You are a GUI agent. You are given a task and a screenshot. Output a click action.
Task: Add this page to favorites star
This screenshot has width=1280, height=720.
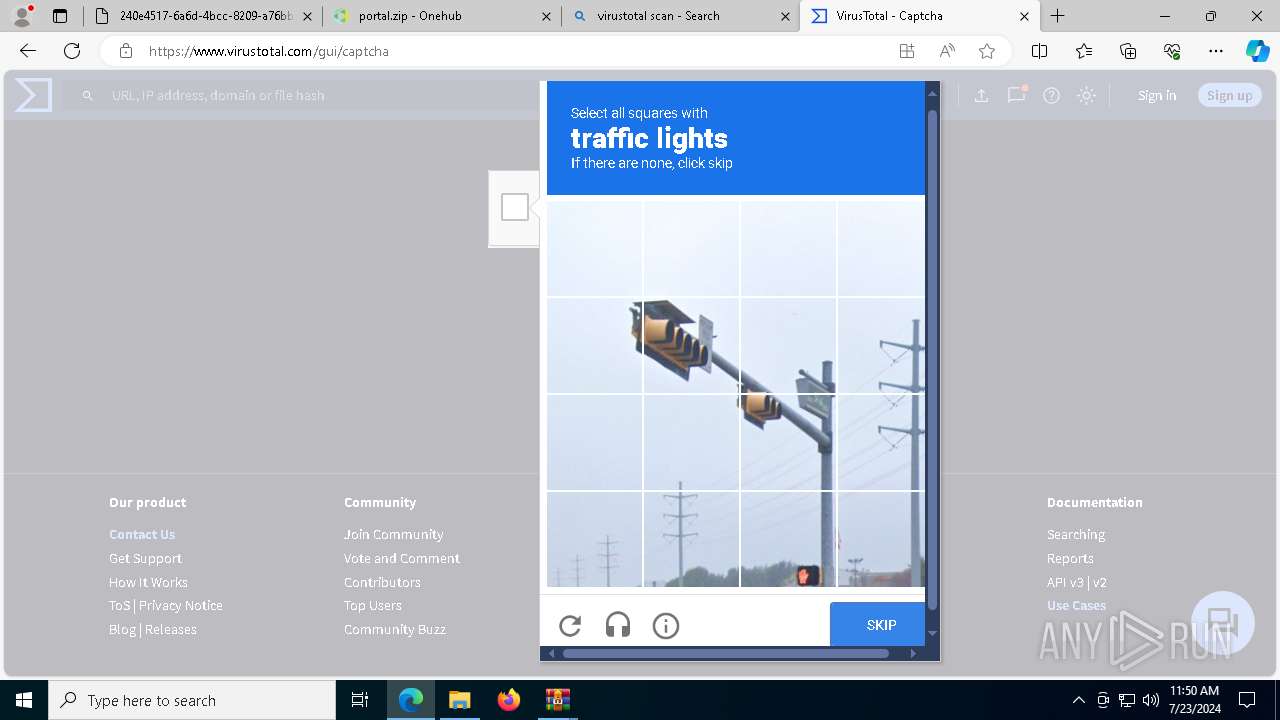tap(987, 51)
